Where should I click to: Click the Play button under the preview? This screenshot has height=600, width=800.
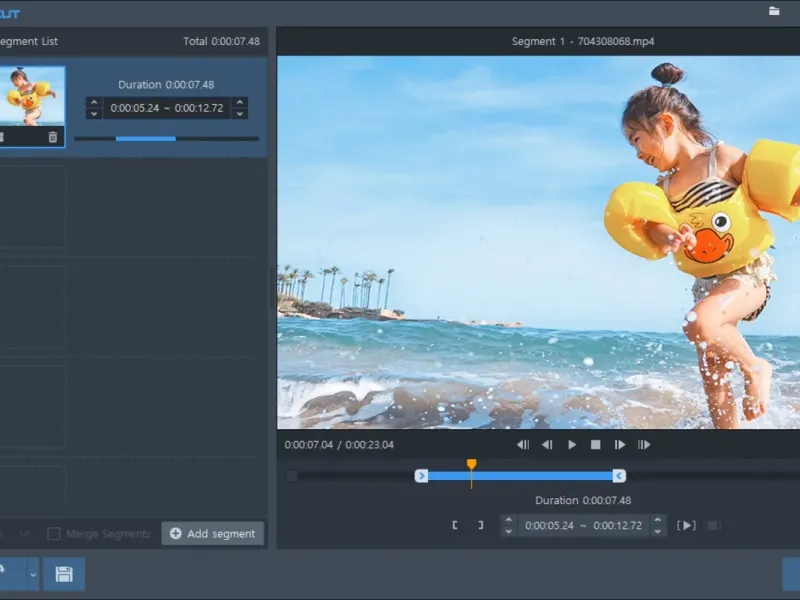click(x=572, y=445)
